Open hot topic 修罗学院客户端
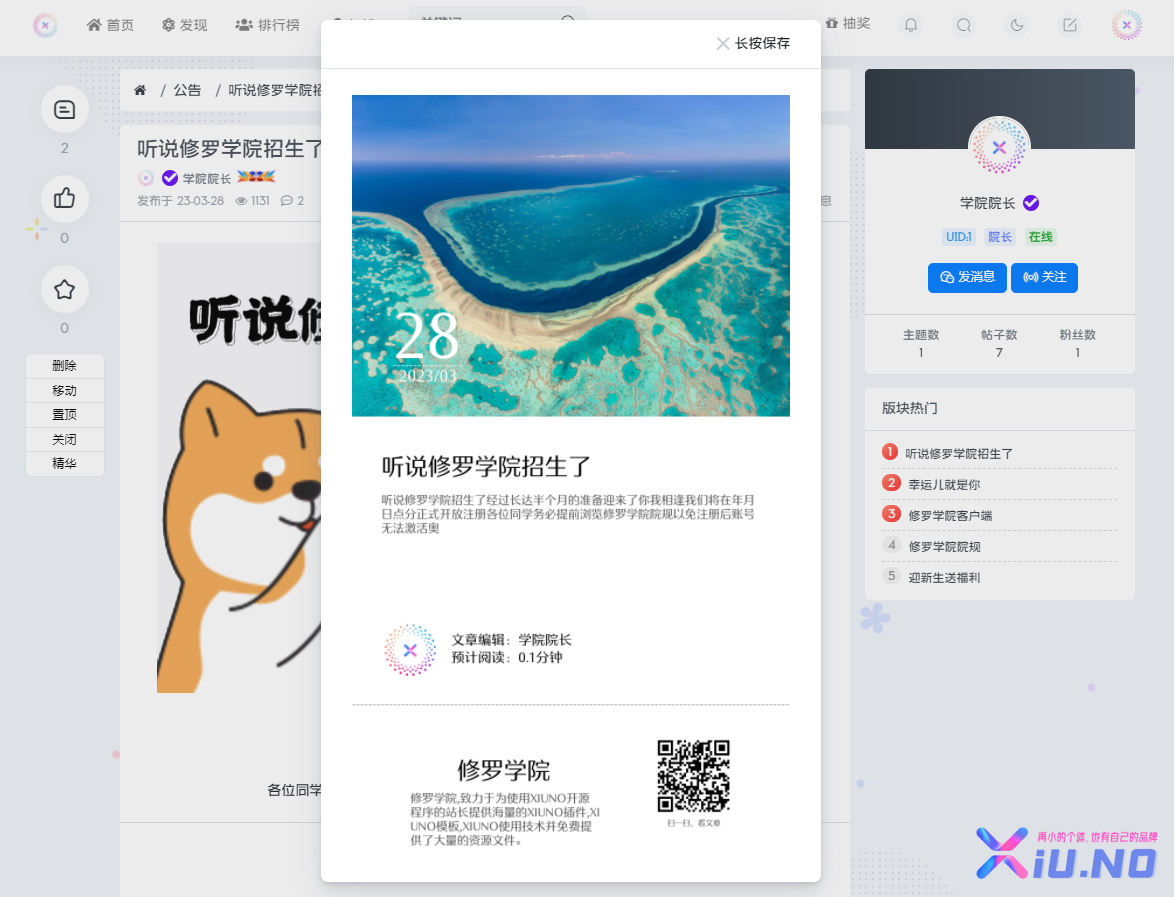The height and width of the screenshot is (897, 1174). [x=950, y=515]
